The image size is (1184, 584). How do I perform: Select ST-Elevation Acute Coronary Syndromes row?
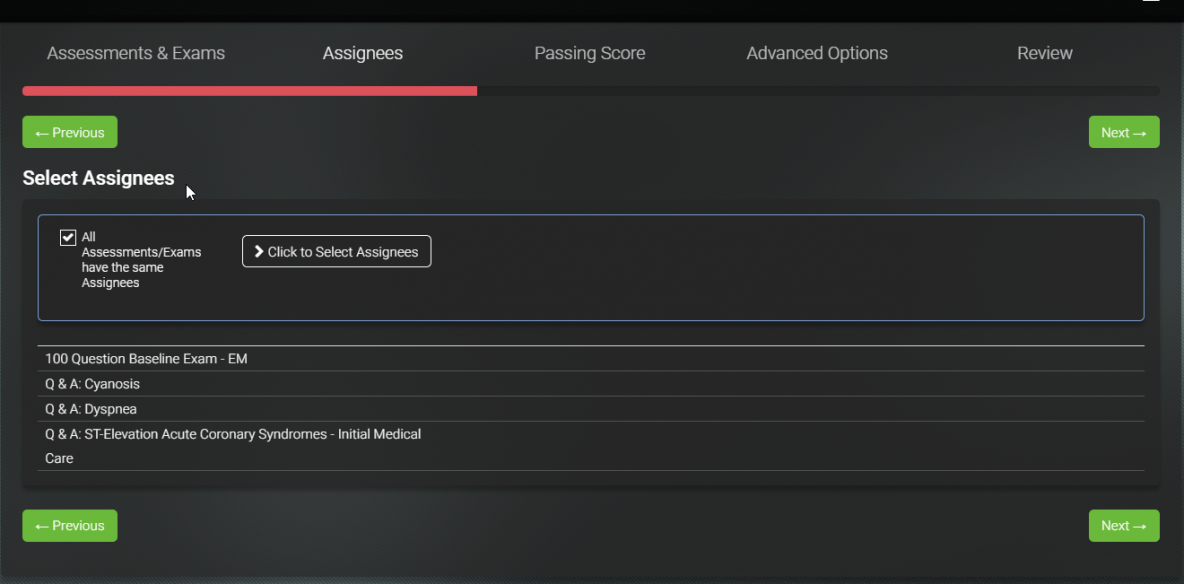tap(591, 446)
